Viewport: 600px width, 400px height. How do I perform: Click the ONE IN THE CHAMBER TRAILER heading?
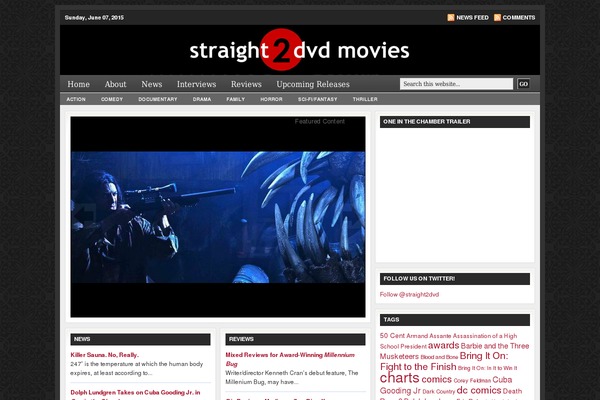[x=427, y=122]
